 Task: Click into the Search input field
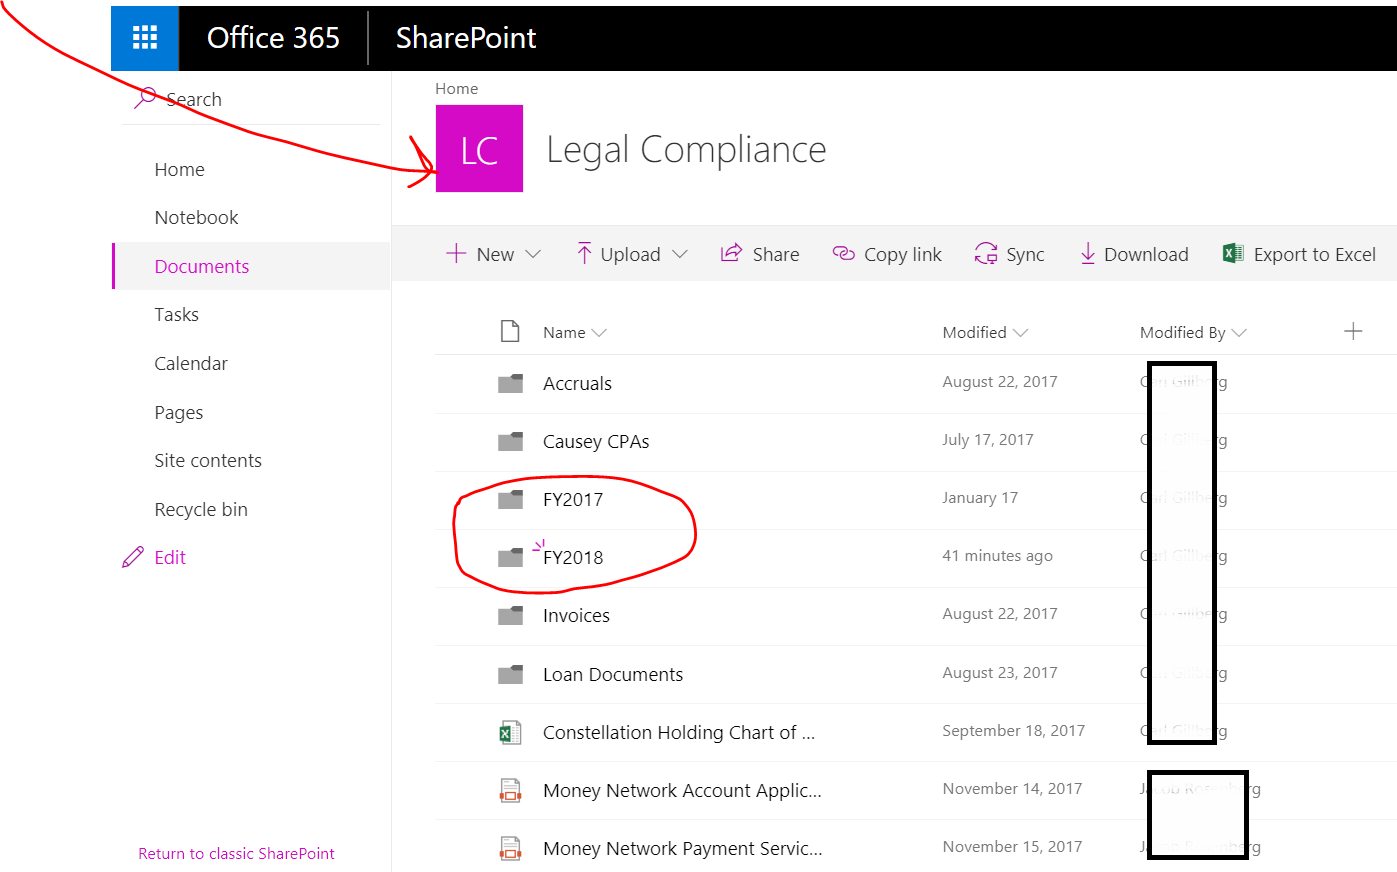[250, 99]
